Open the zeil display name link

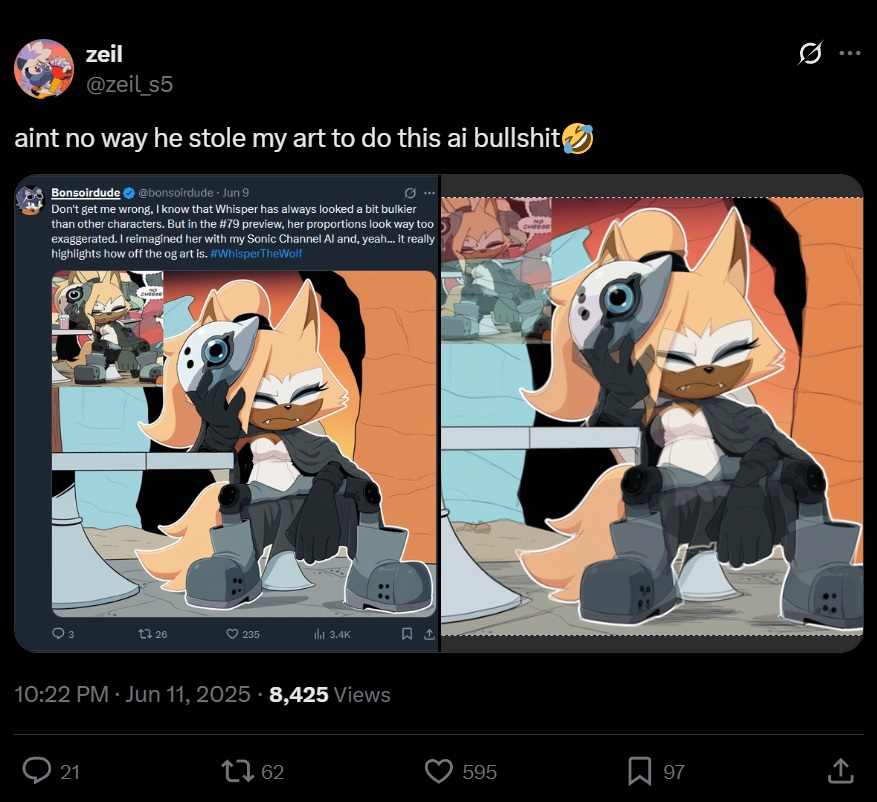coord(104,54)
